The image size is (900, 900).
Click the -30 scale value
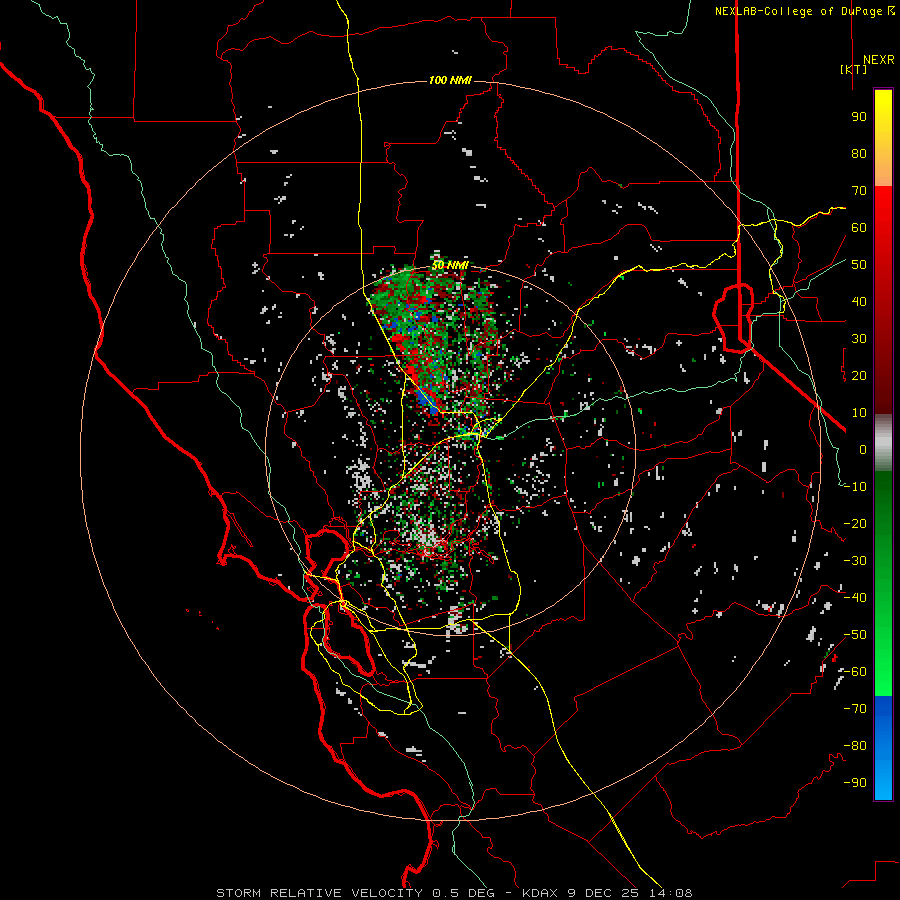[x=855, y=561]
